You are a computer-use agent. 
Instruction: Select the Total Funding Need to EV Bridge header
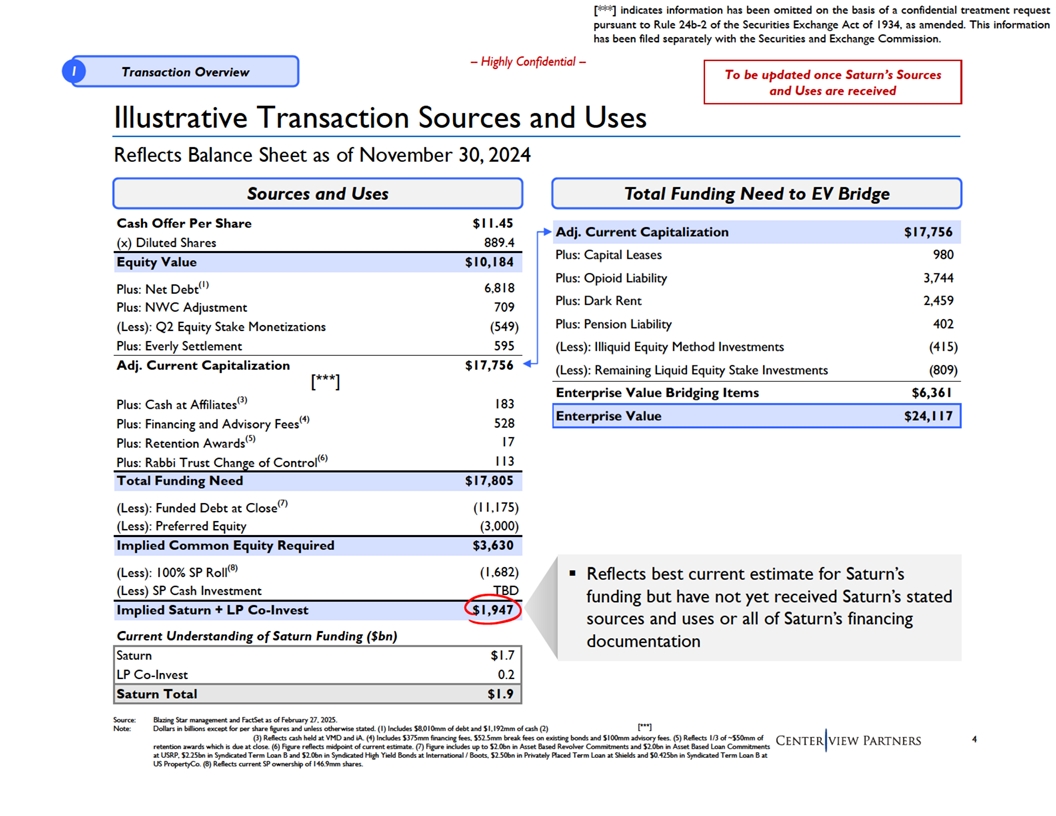point(756,194)
